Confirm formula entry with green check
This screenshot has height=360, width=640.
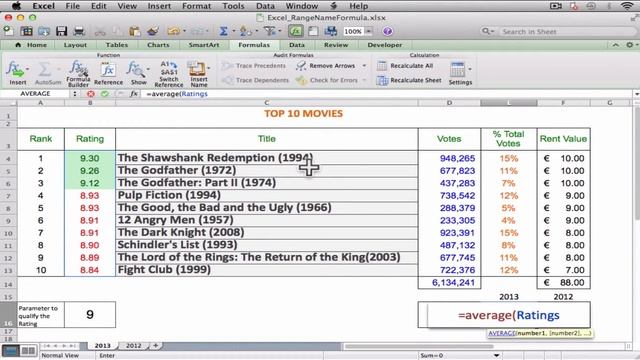pyautogui.click(x=105, y=94)
